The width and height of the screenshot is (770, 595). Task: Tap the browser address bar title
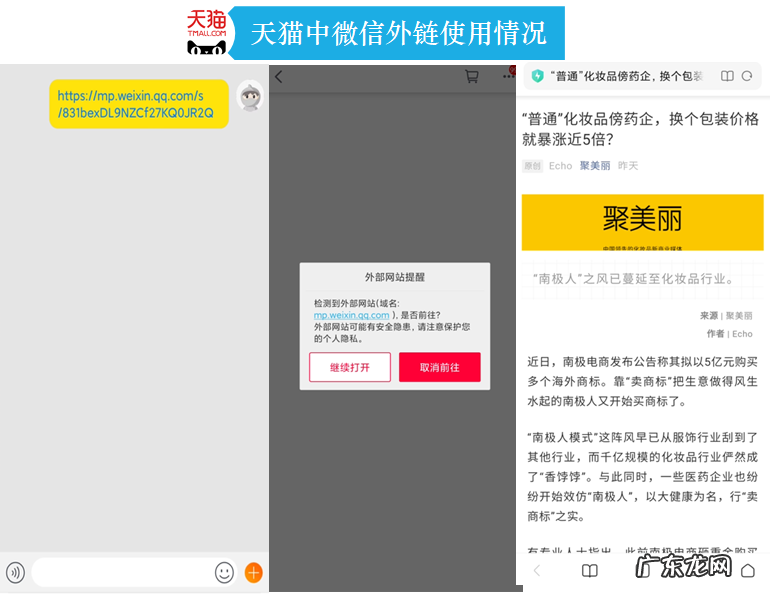click(x=627, y=76)
